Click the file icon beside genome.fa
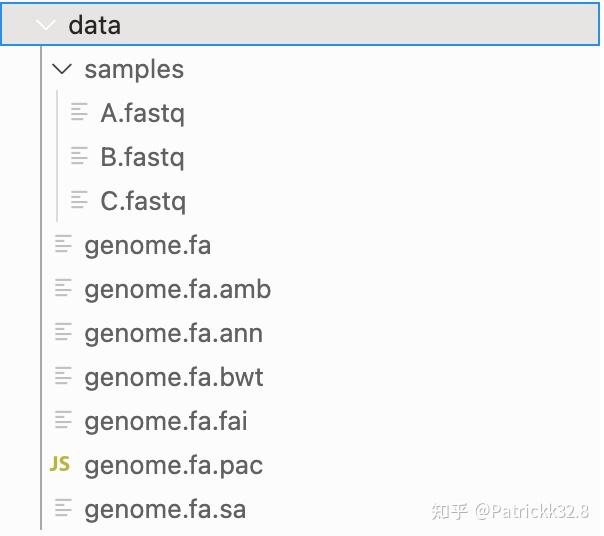The image size is (604, 536). click(64, 245)
